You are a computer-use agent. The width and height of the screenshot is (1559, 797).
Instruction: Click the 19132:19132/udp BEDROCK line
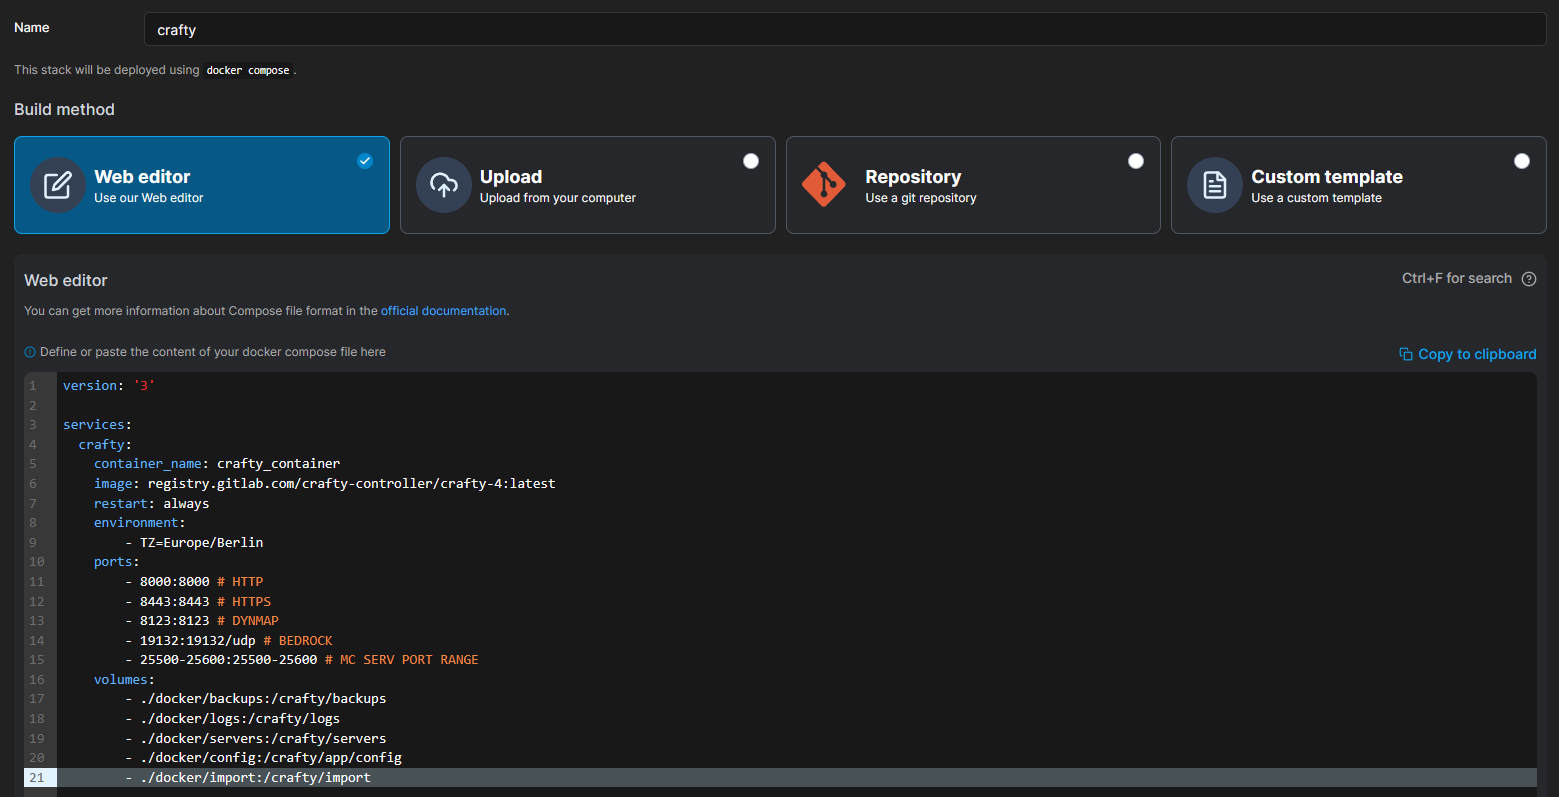(x=229, y=640)
